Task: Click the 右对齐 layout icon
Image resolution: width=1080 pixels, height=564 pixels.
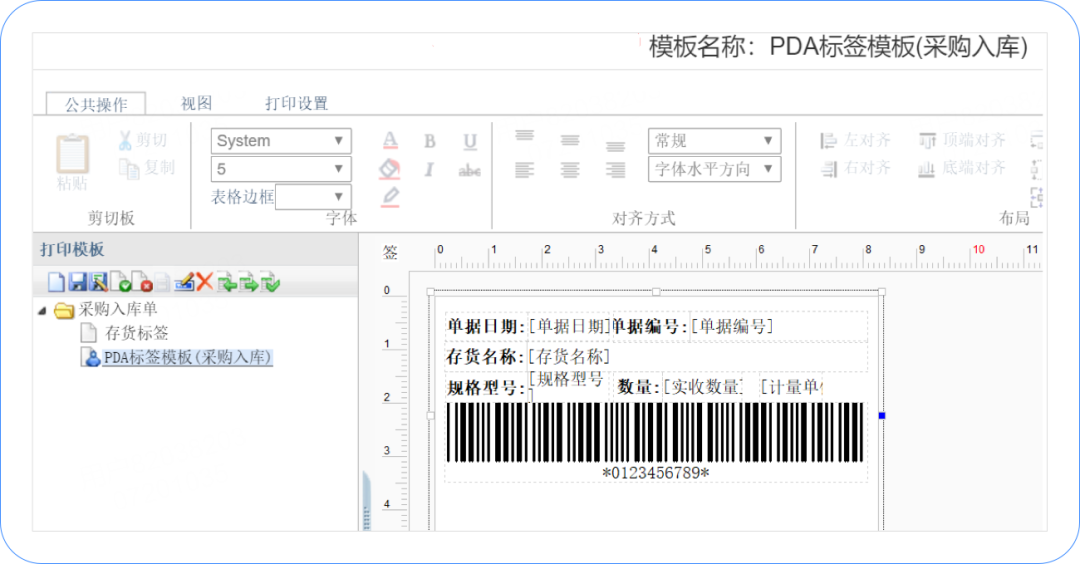Action: point(829,168)
